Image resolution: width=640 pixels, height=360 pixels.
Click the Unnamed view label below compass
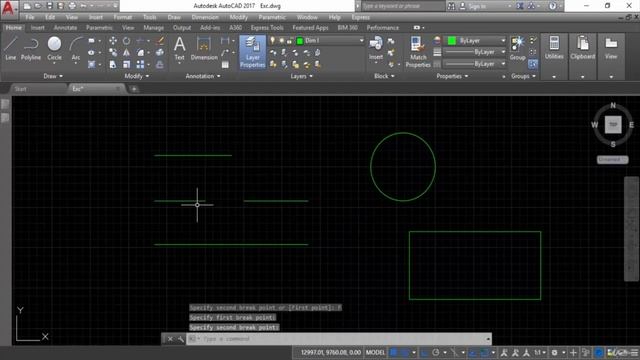(612, 160)
